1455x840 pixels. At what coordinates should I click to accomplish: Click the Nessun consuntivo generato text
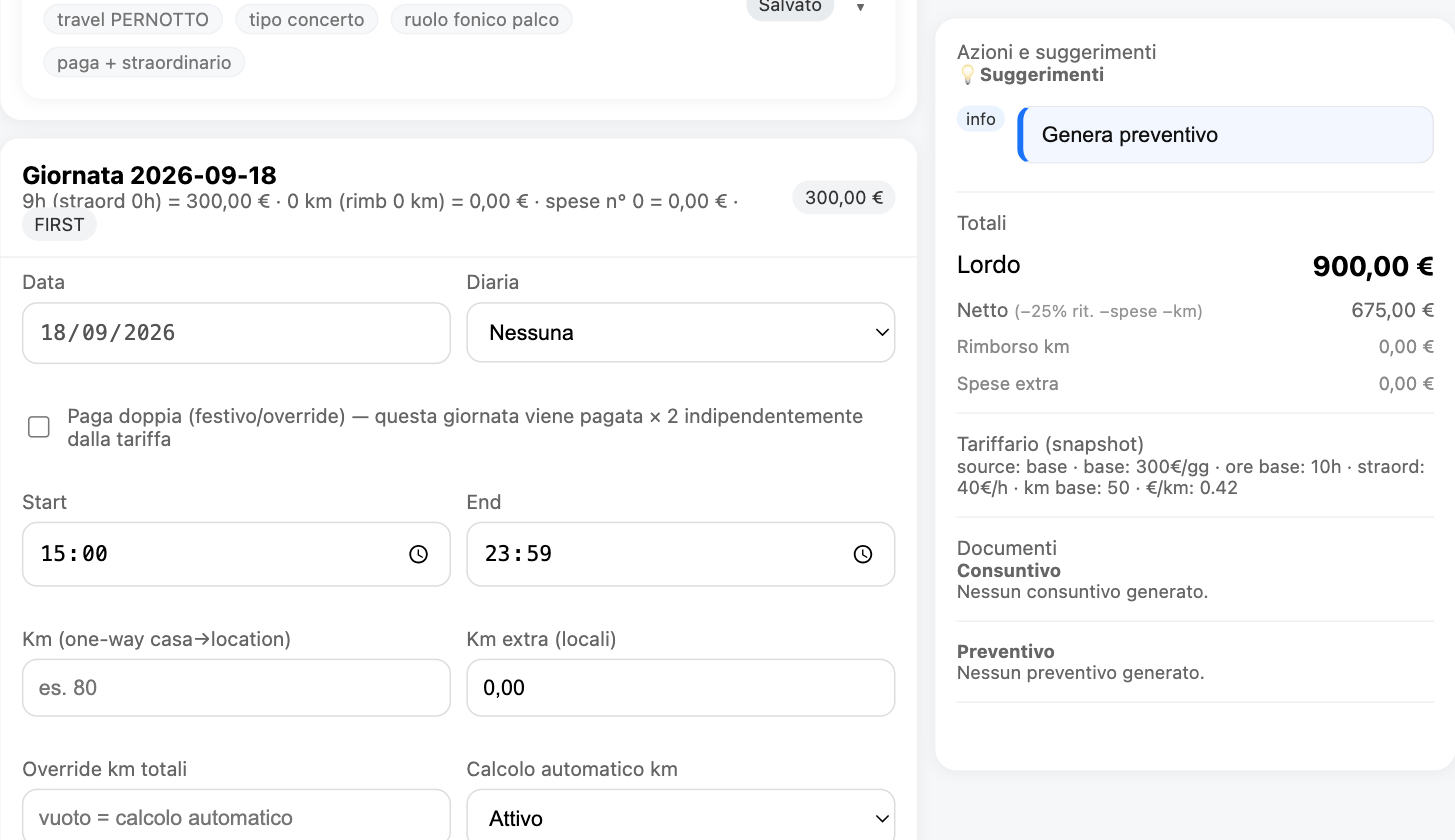coord(1082,592)
